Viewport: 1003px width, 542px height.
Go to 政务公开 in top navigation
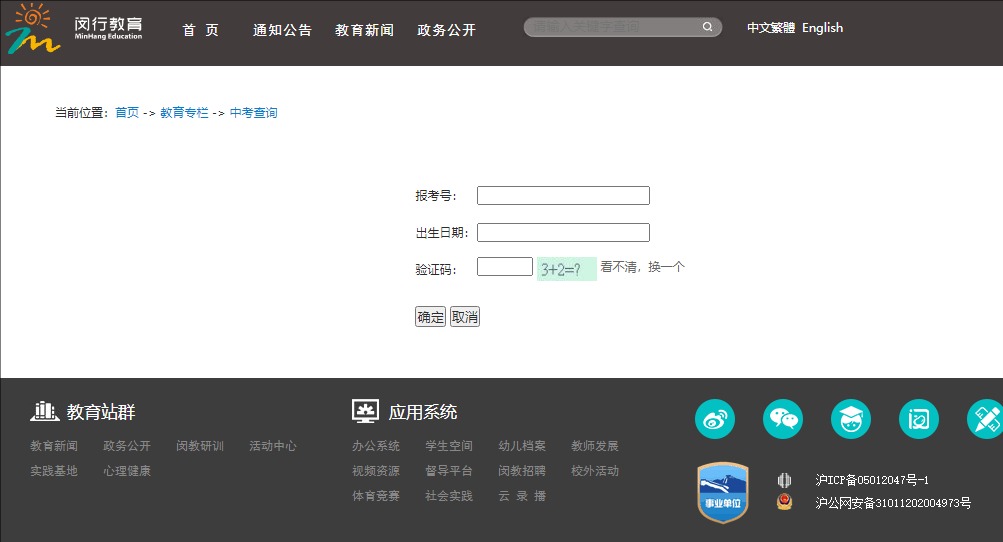(x=446, y=30)
